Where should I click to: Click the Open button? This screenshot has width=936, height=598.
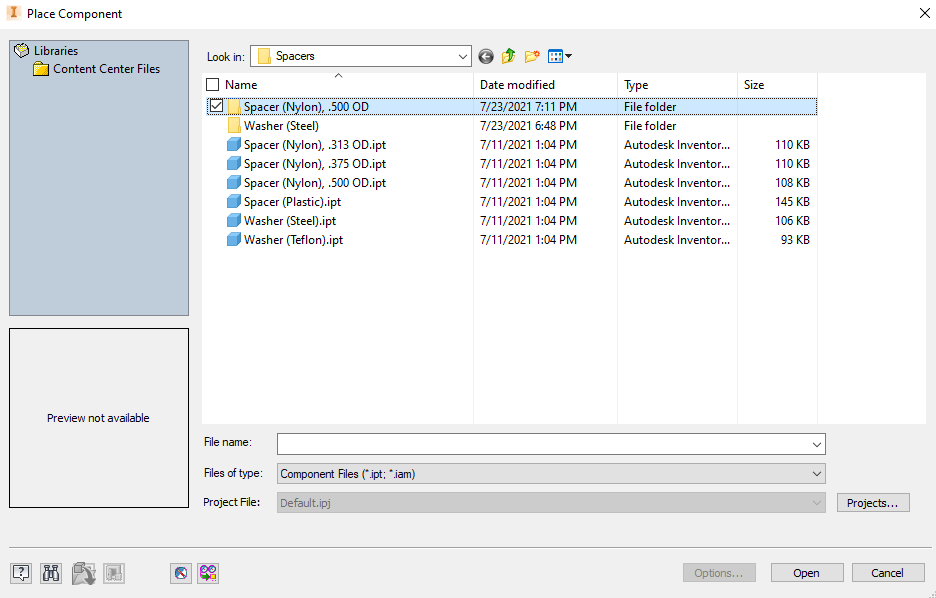pos(806,573)
